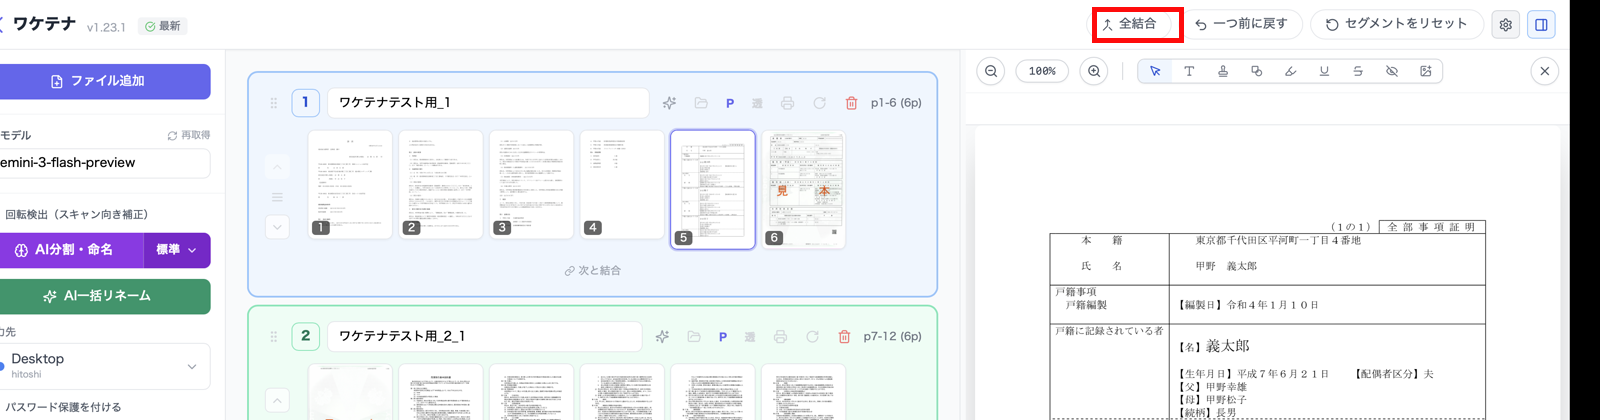Select the Text tool

1189,71
